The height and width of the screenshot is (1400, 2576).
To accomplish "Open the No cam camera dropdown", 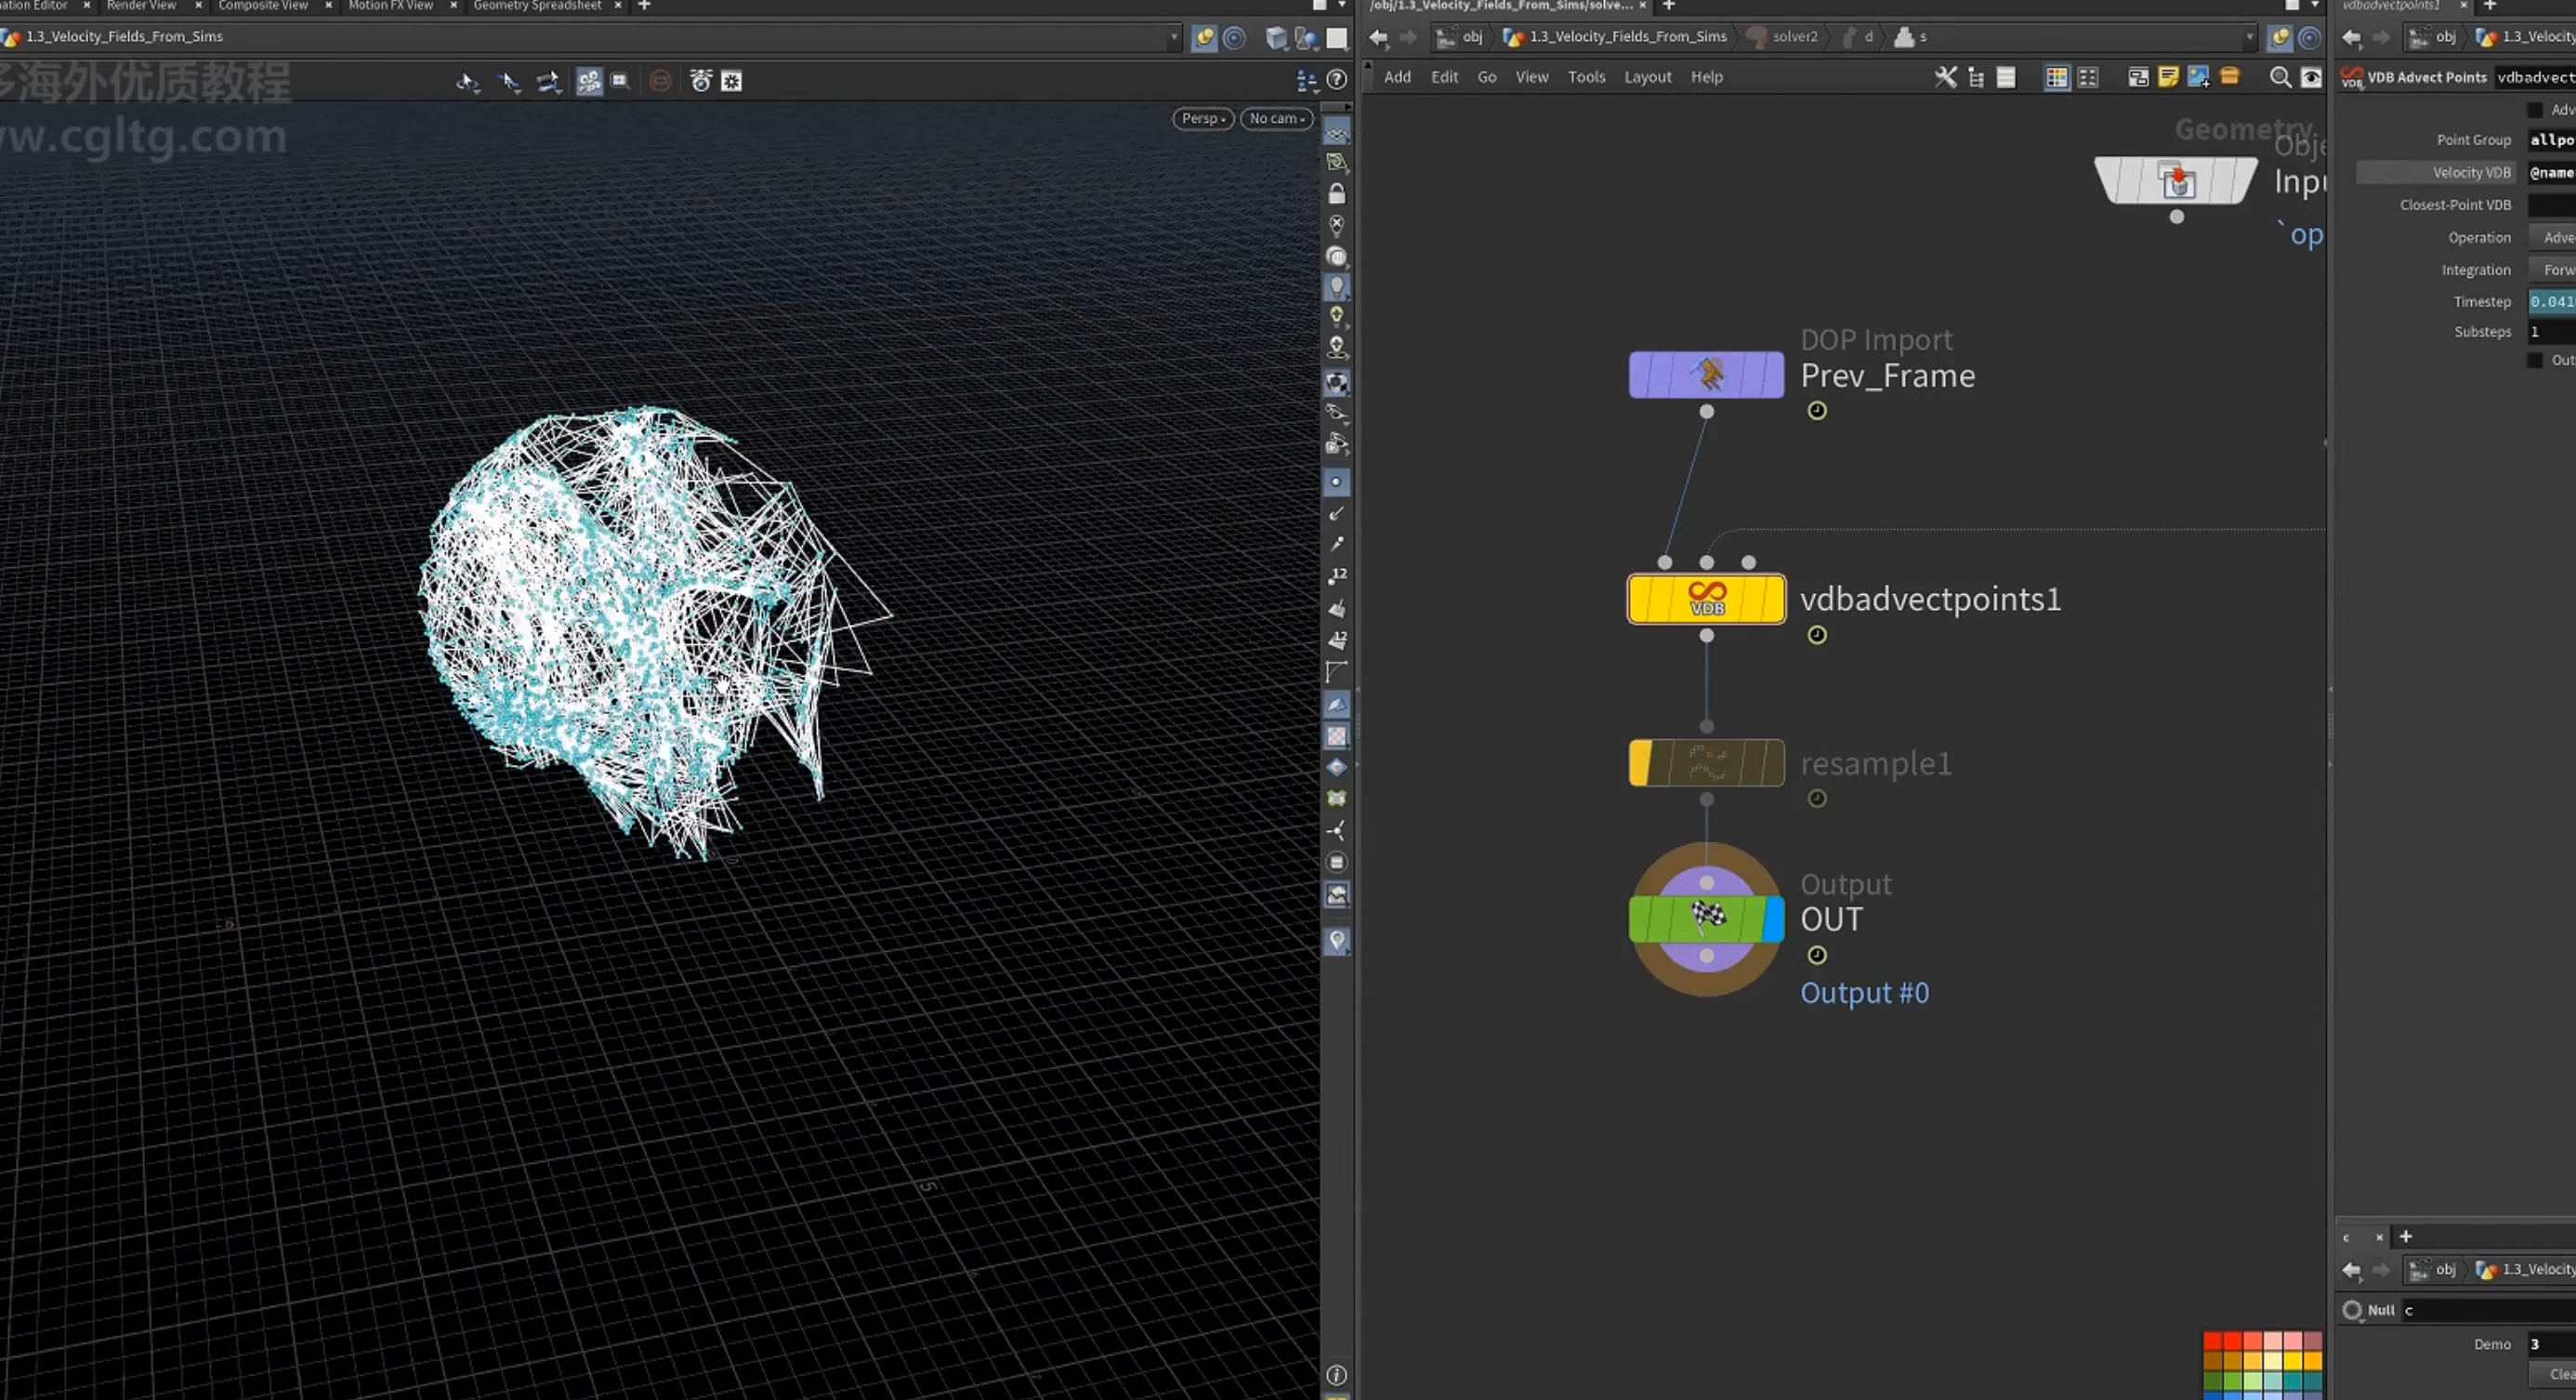I will (1277, 118).
